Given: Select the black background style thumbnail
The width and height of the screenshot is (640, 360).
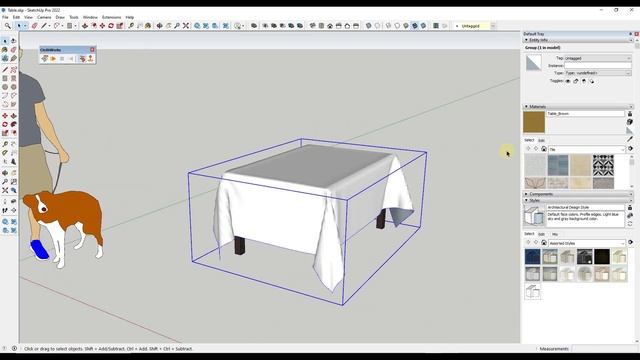Looking at the screenshot, I should tap(602, 257).
